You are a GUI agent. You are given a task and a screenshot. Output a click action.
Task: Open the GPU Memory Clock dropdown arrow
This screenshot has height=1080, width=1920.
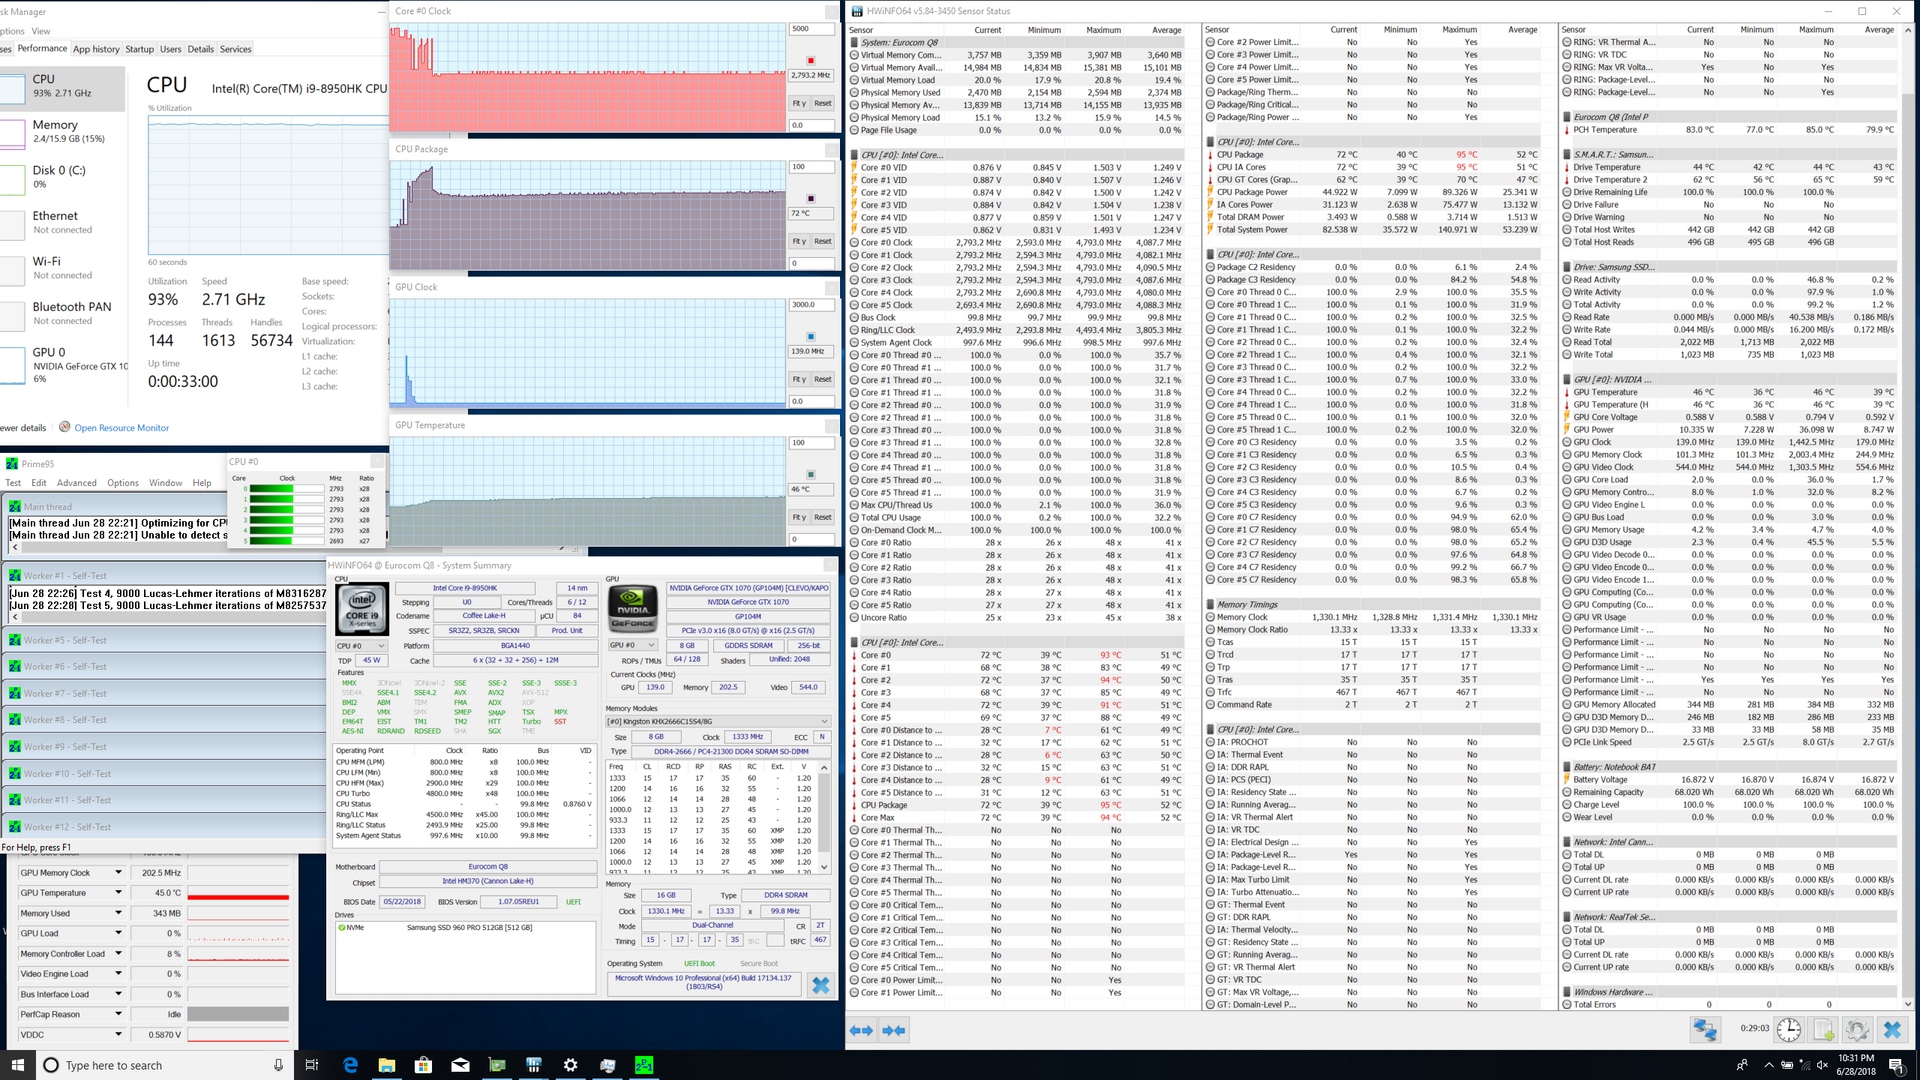click(x=118, y=873)
